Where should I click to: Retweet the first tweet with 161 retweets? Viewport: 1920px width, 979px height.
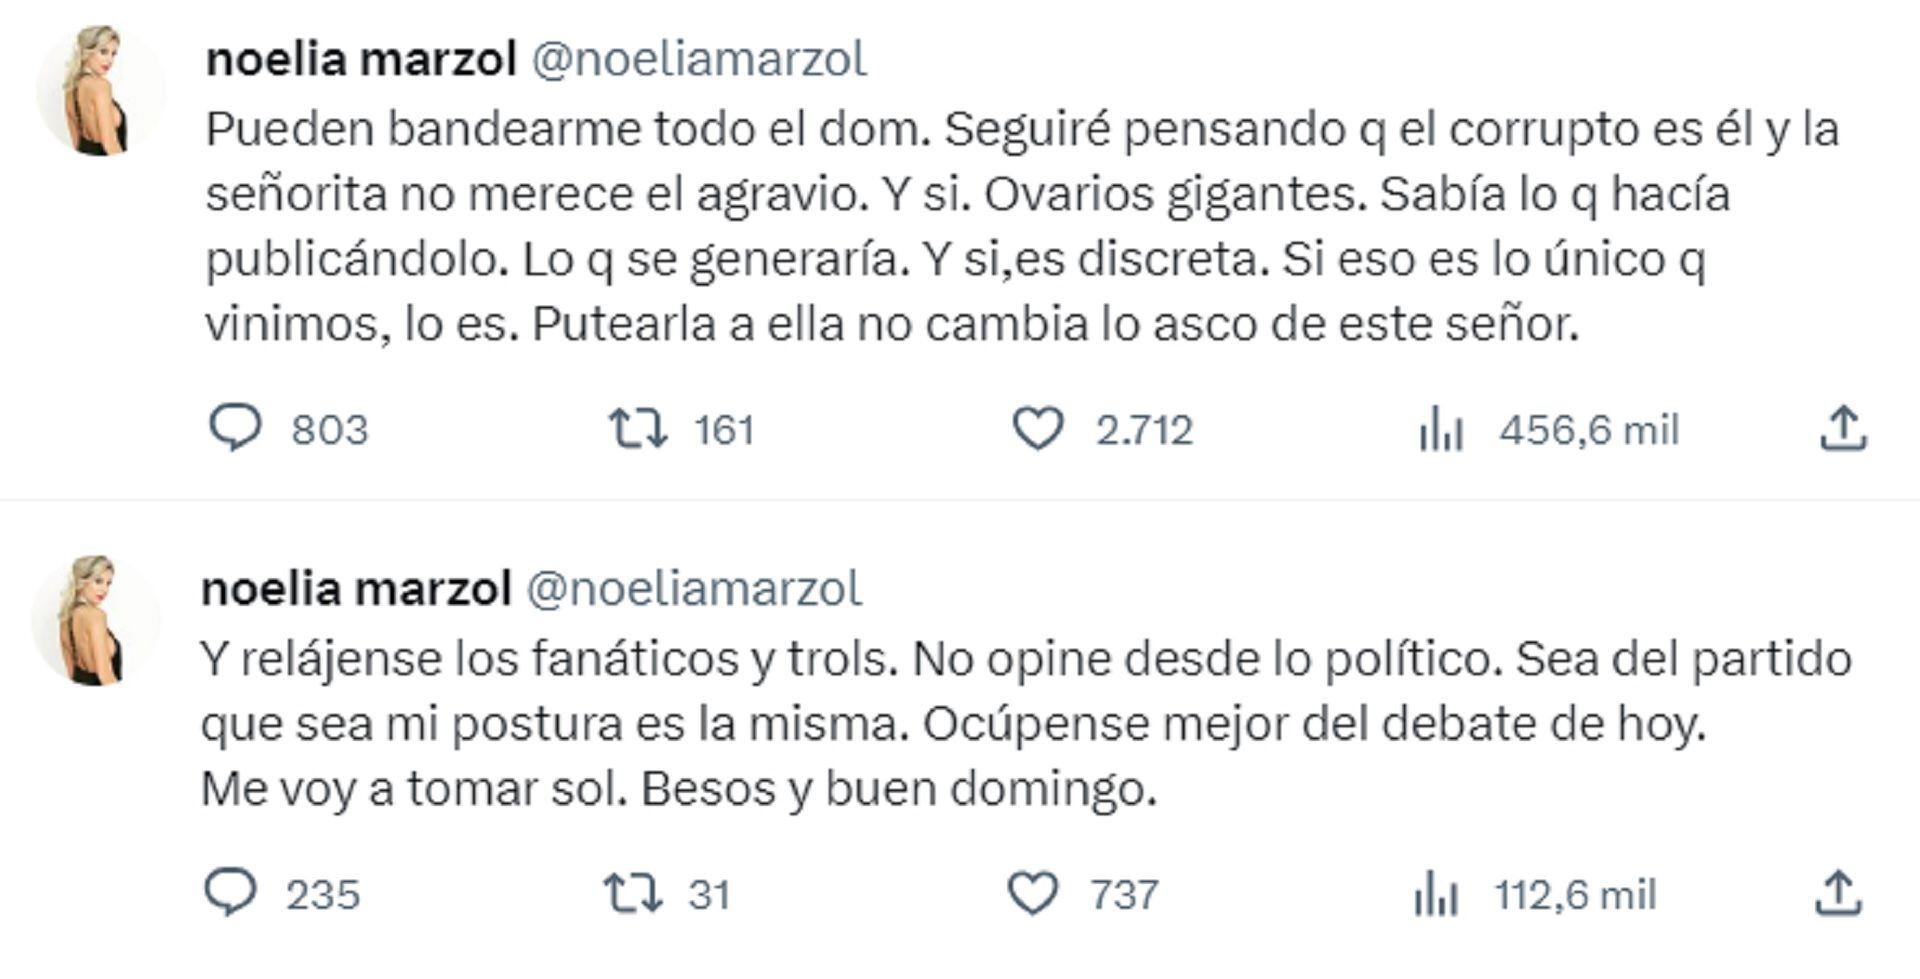[x=638, y=429]
